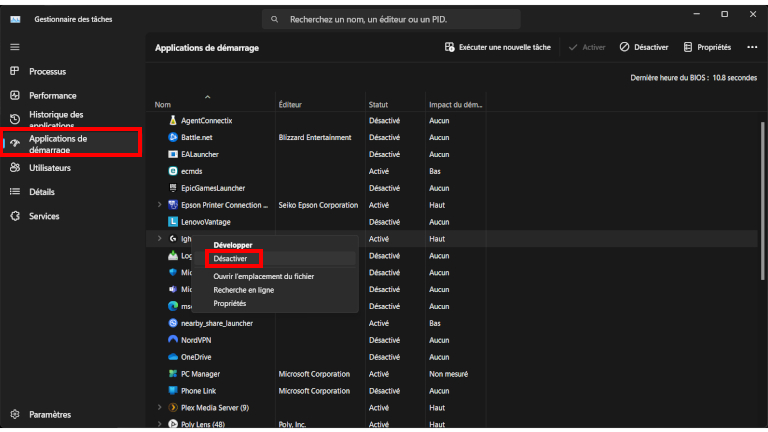768x432 pixels.
Task: Sort list by the Statut column header
Action: 378,104
